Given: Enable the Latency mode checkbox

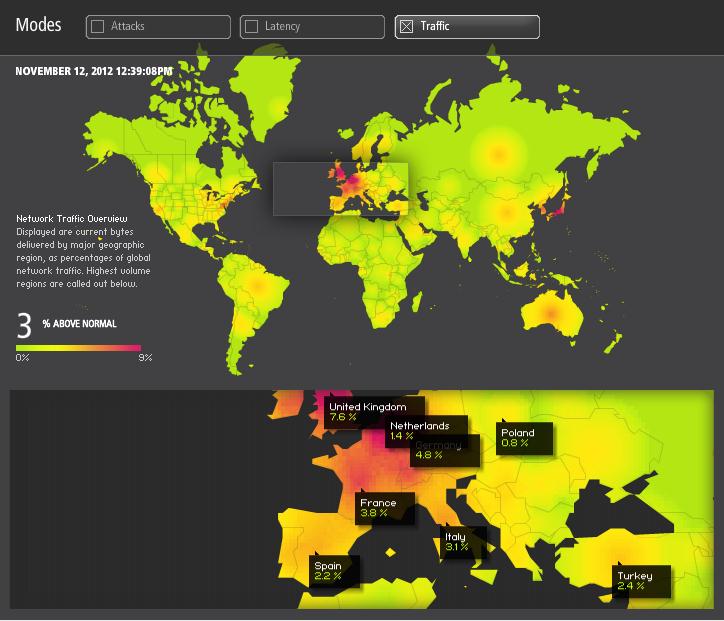Looking at the screenshot, I should [252, 27].
